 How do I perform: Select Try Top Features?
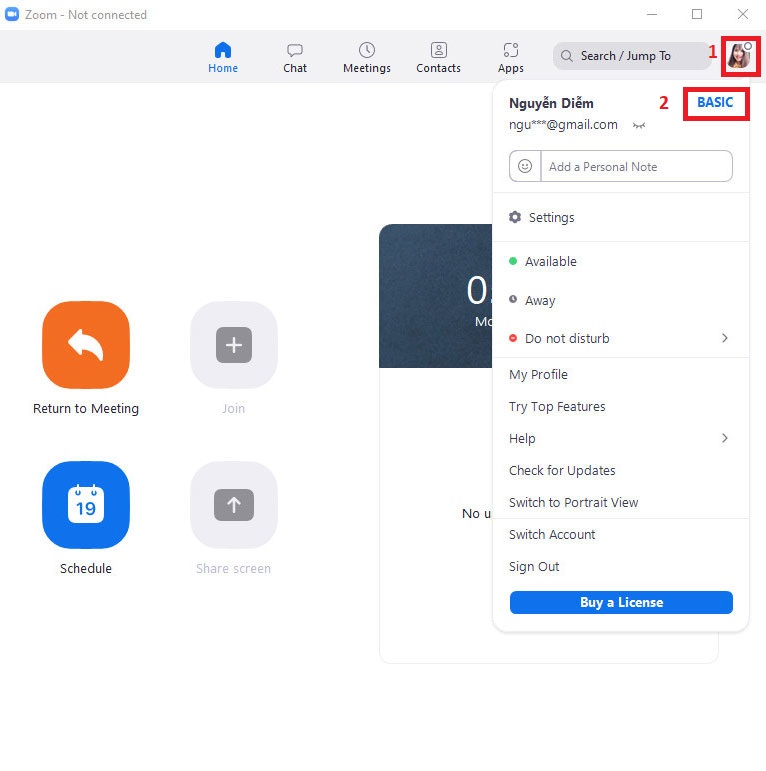coord(620,407)
